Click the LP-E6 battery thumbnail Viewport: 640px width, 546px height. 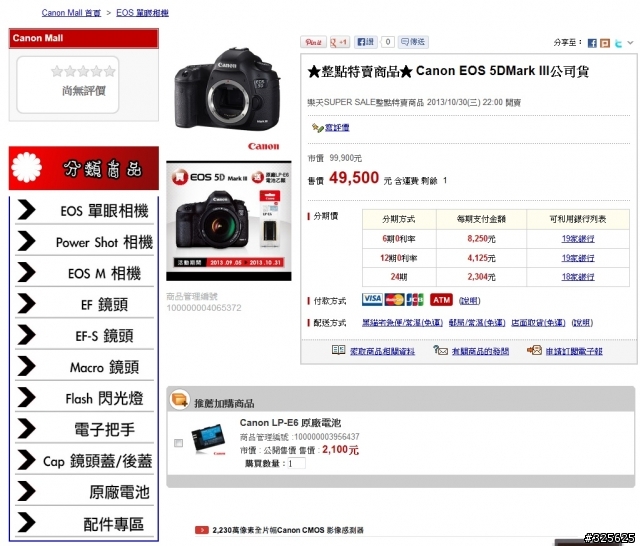click(209, 439)
